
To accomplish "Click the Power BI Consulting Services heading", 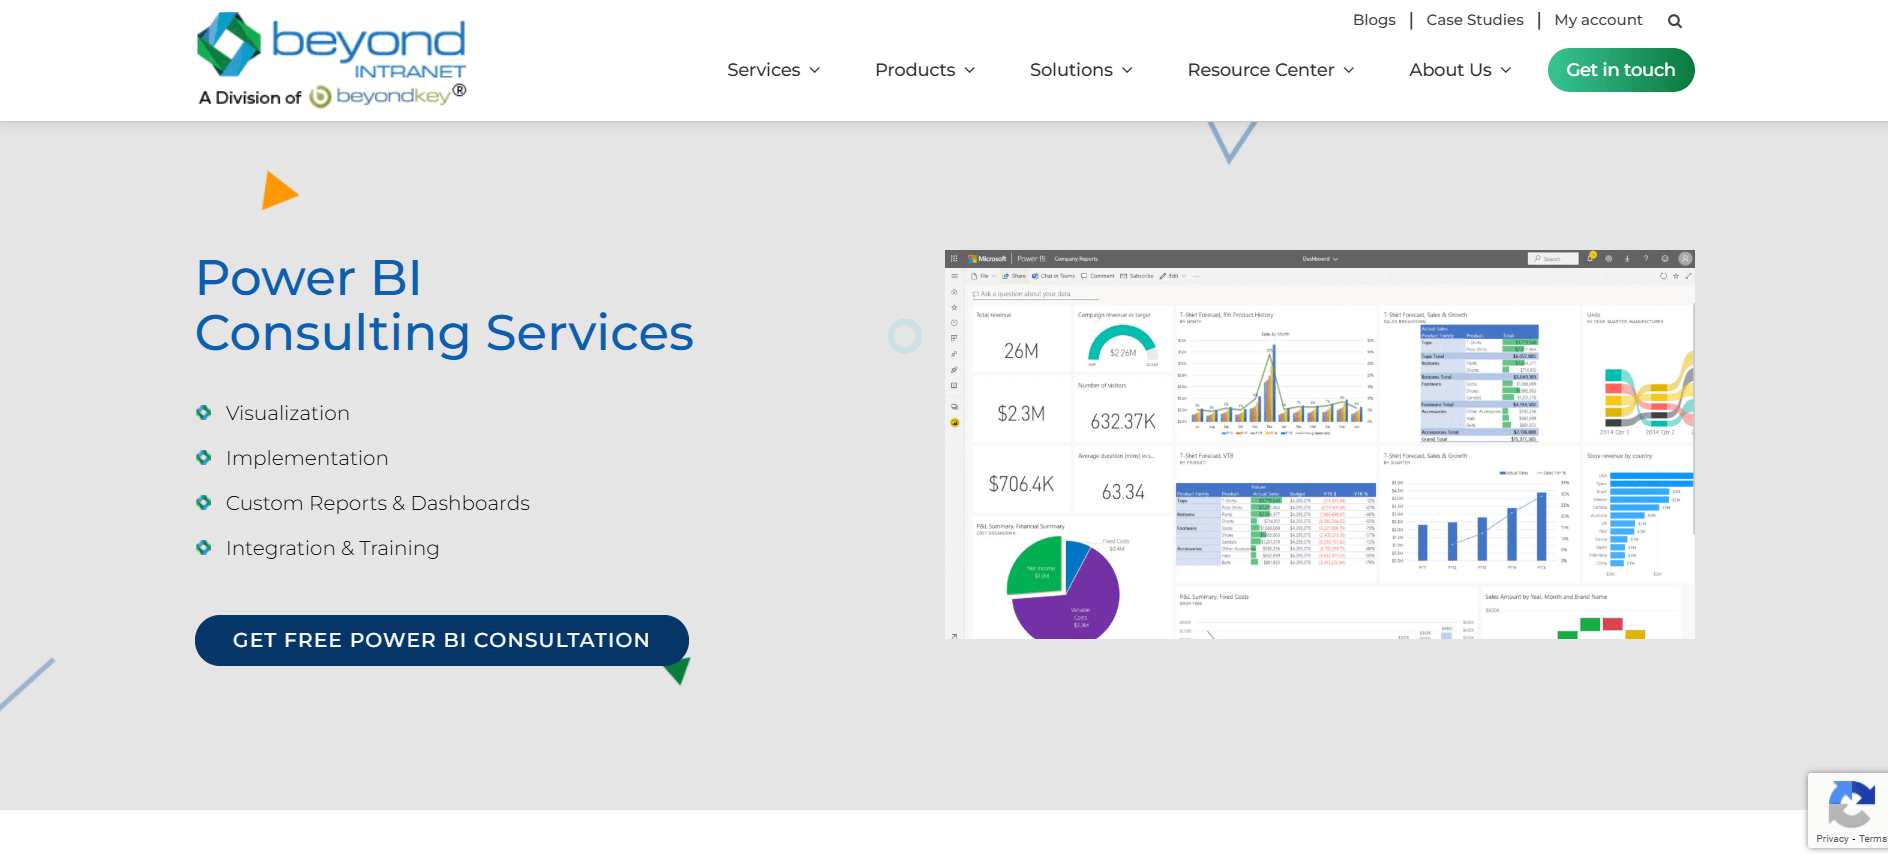I will coord(444,305).
